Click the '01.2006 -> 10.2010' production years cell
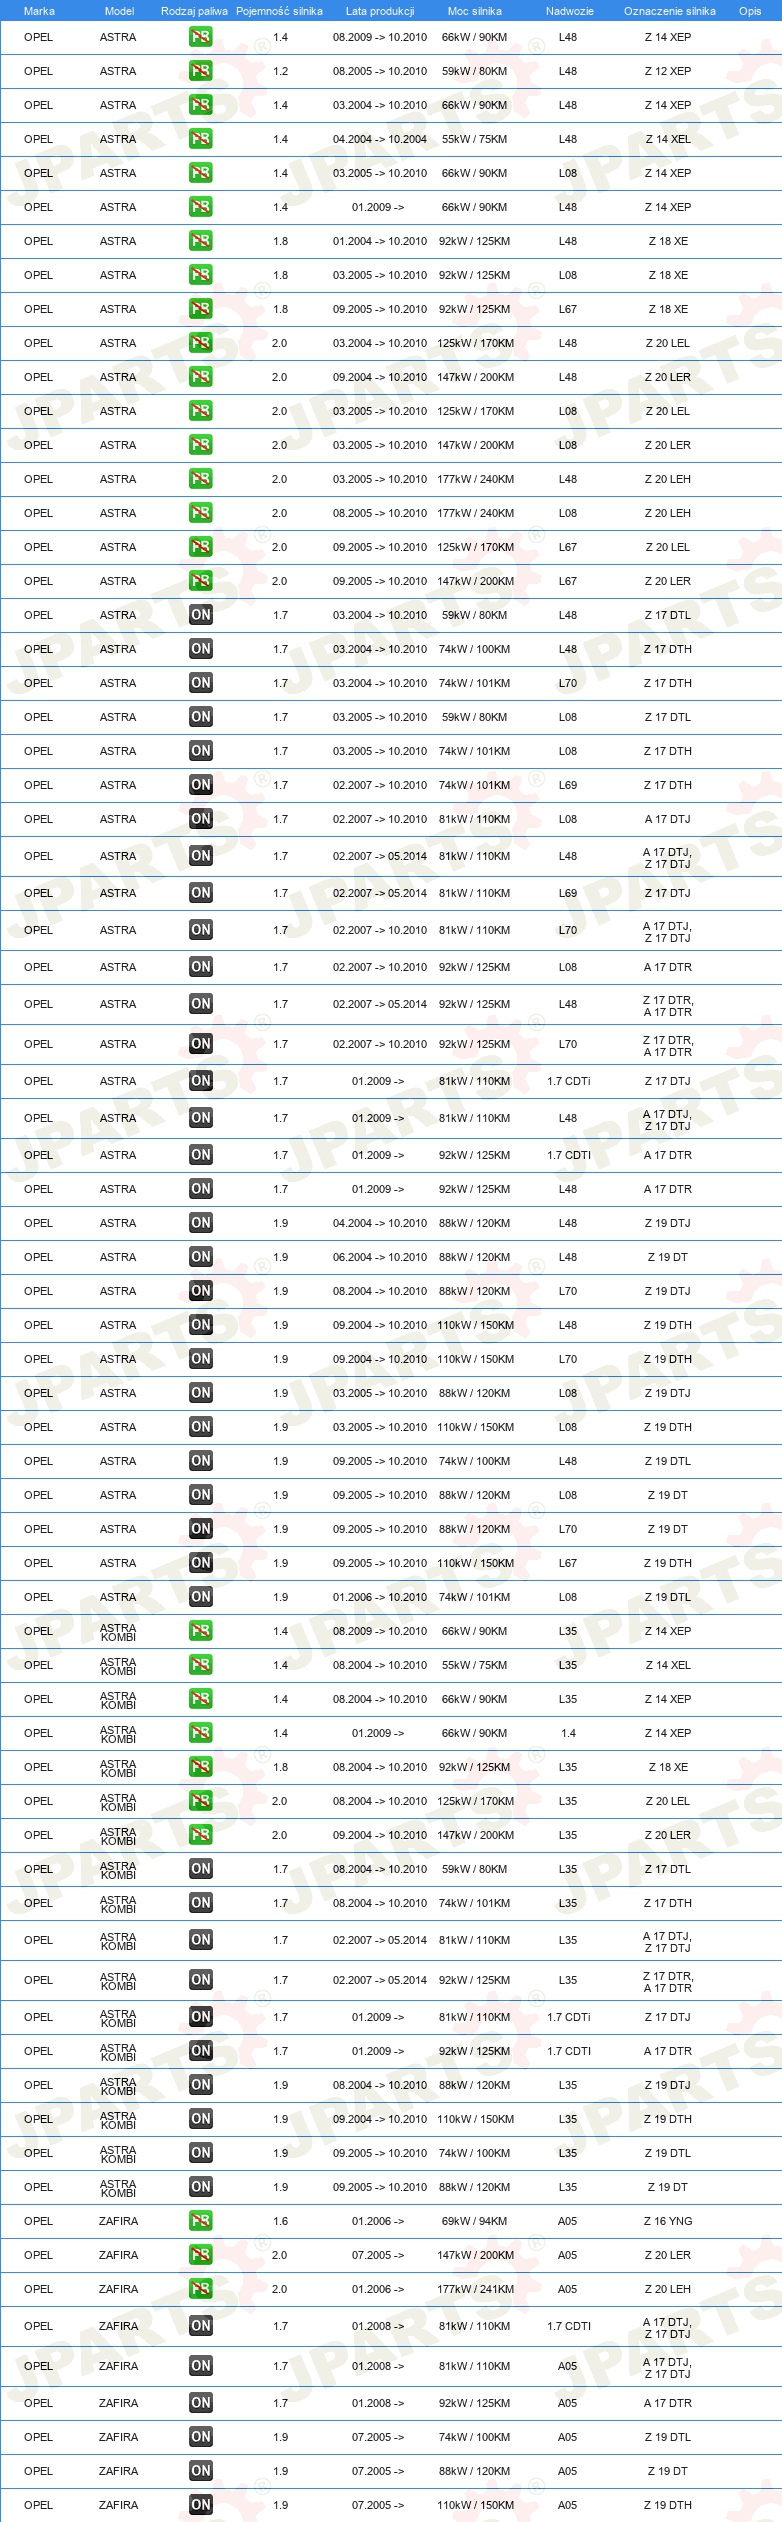The image size is (782, 2522). [x=380, y=1597]
